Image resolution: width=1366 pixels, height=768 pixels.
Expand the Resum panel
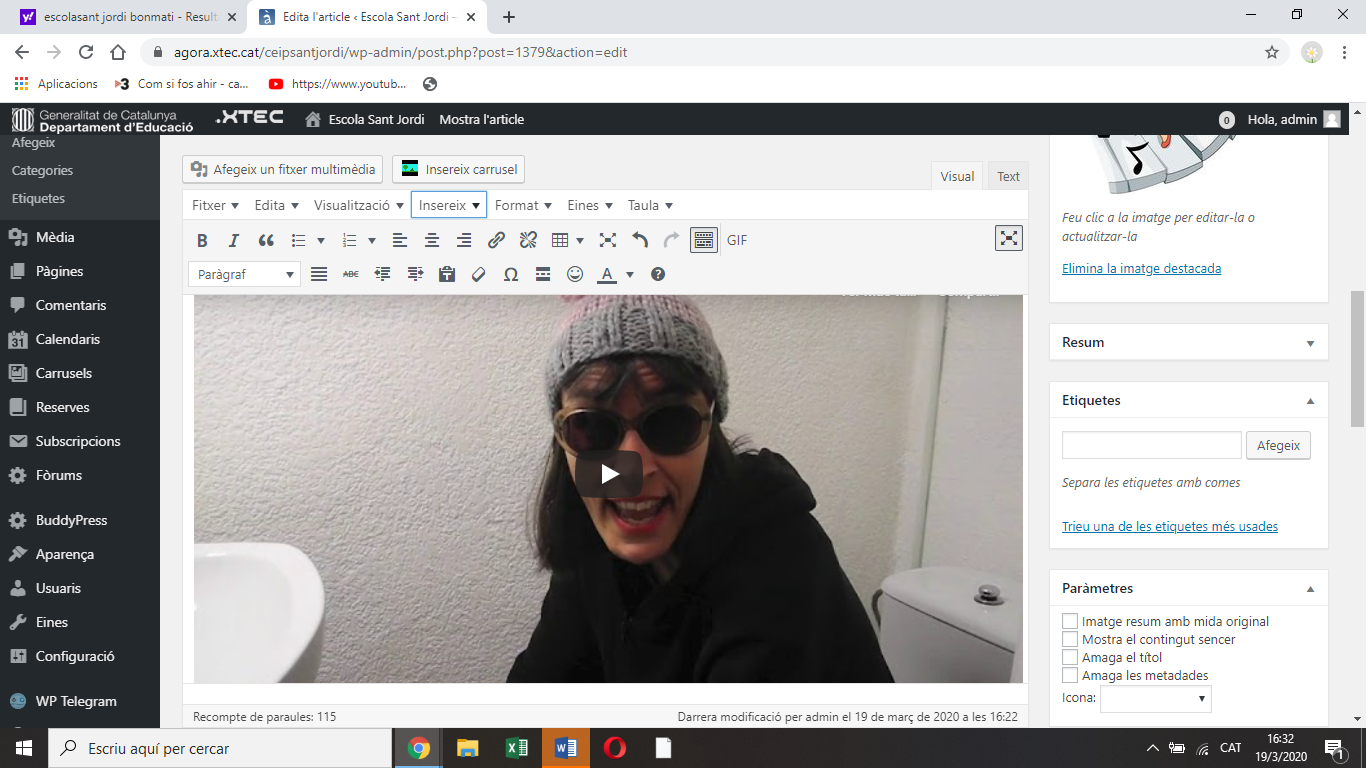[1310, 343]
